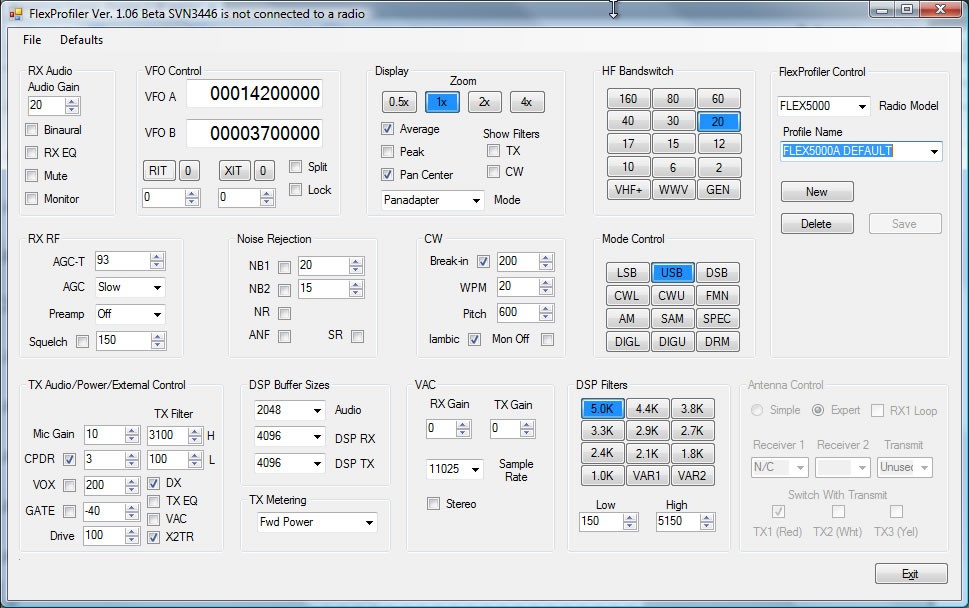Open the Preamp dropdown
Image resolution: width=969 pixels, height=608 pixels.
158,315
